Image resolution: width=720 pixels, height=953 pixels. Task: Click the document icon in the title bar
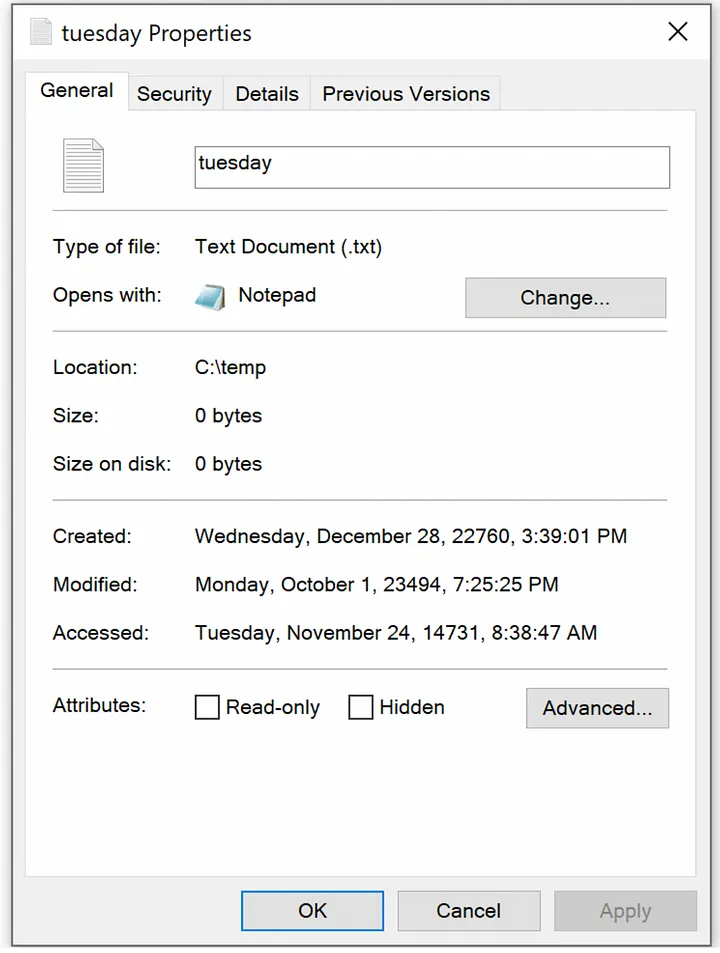point(41,32)
